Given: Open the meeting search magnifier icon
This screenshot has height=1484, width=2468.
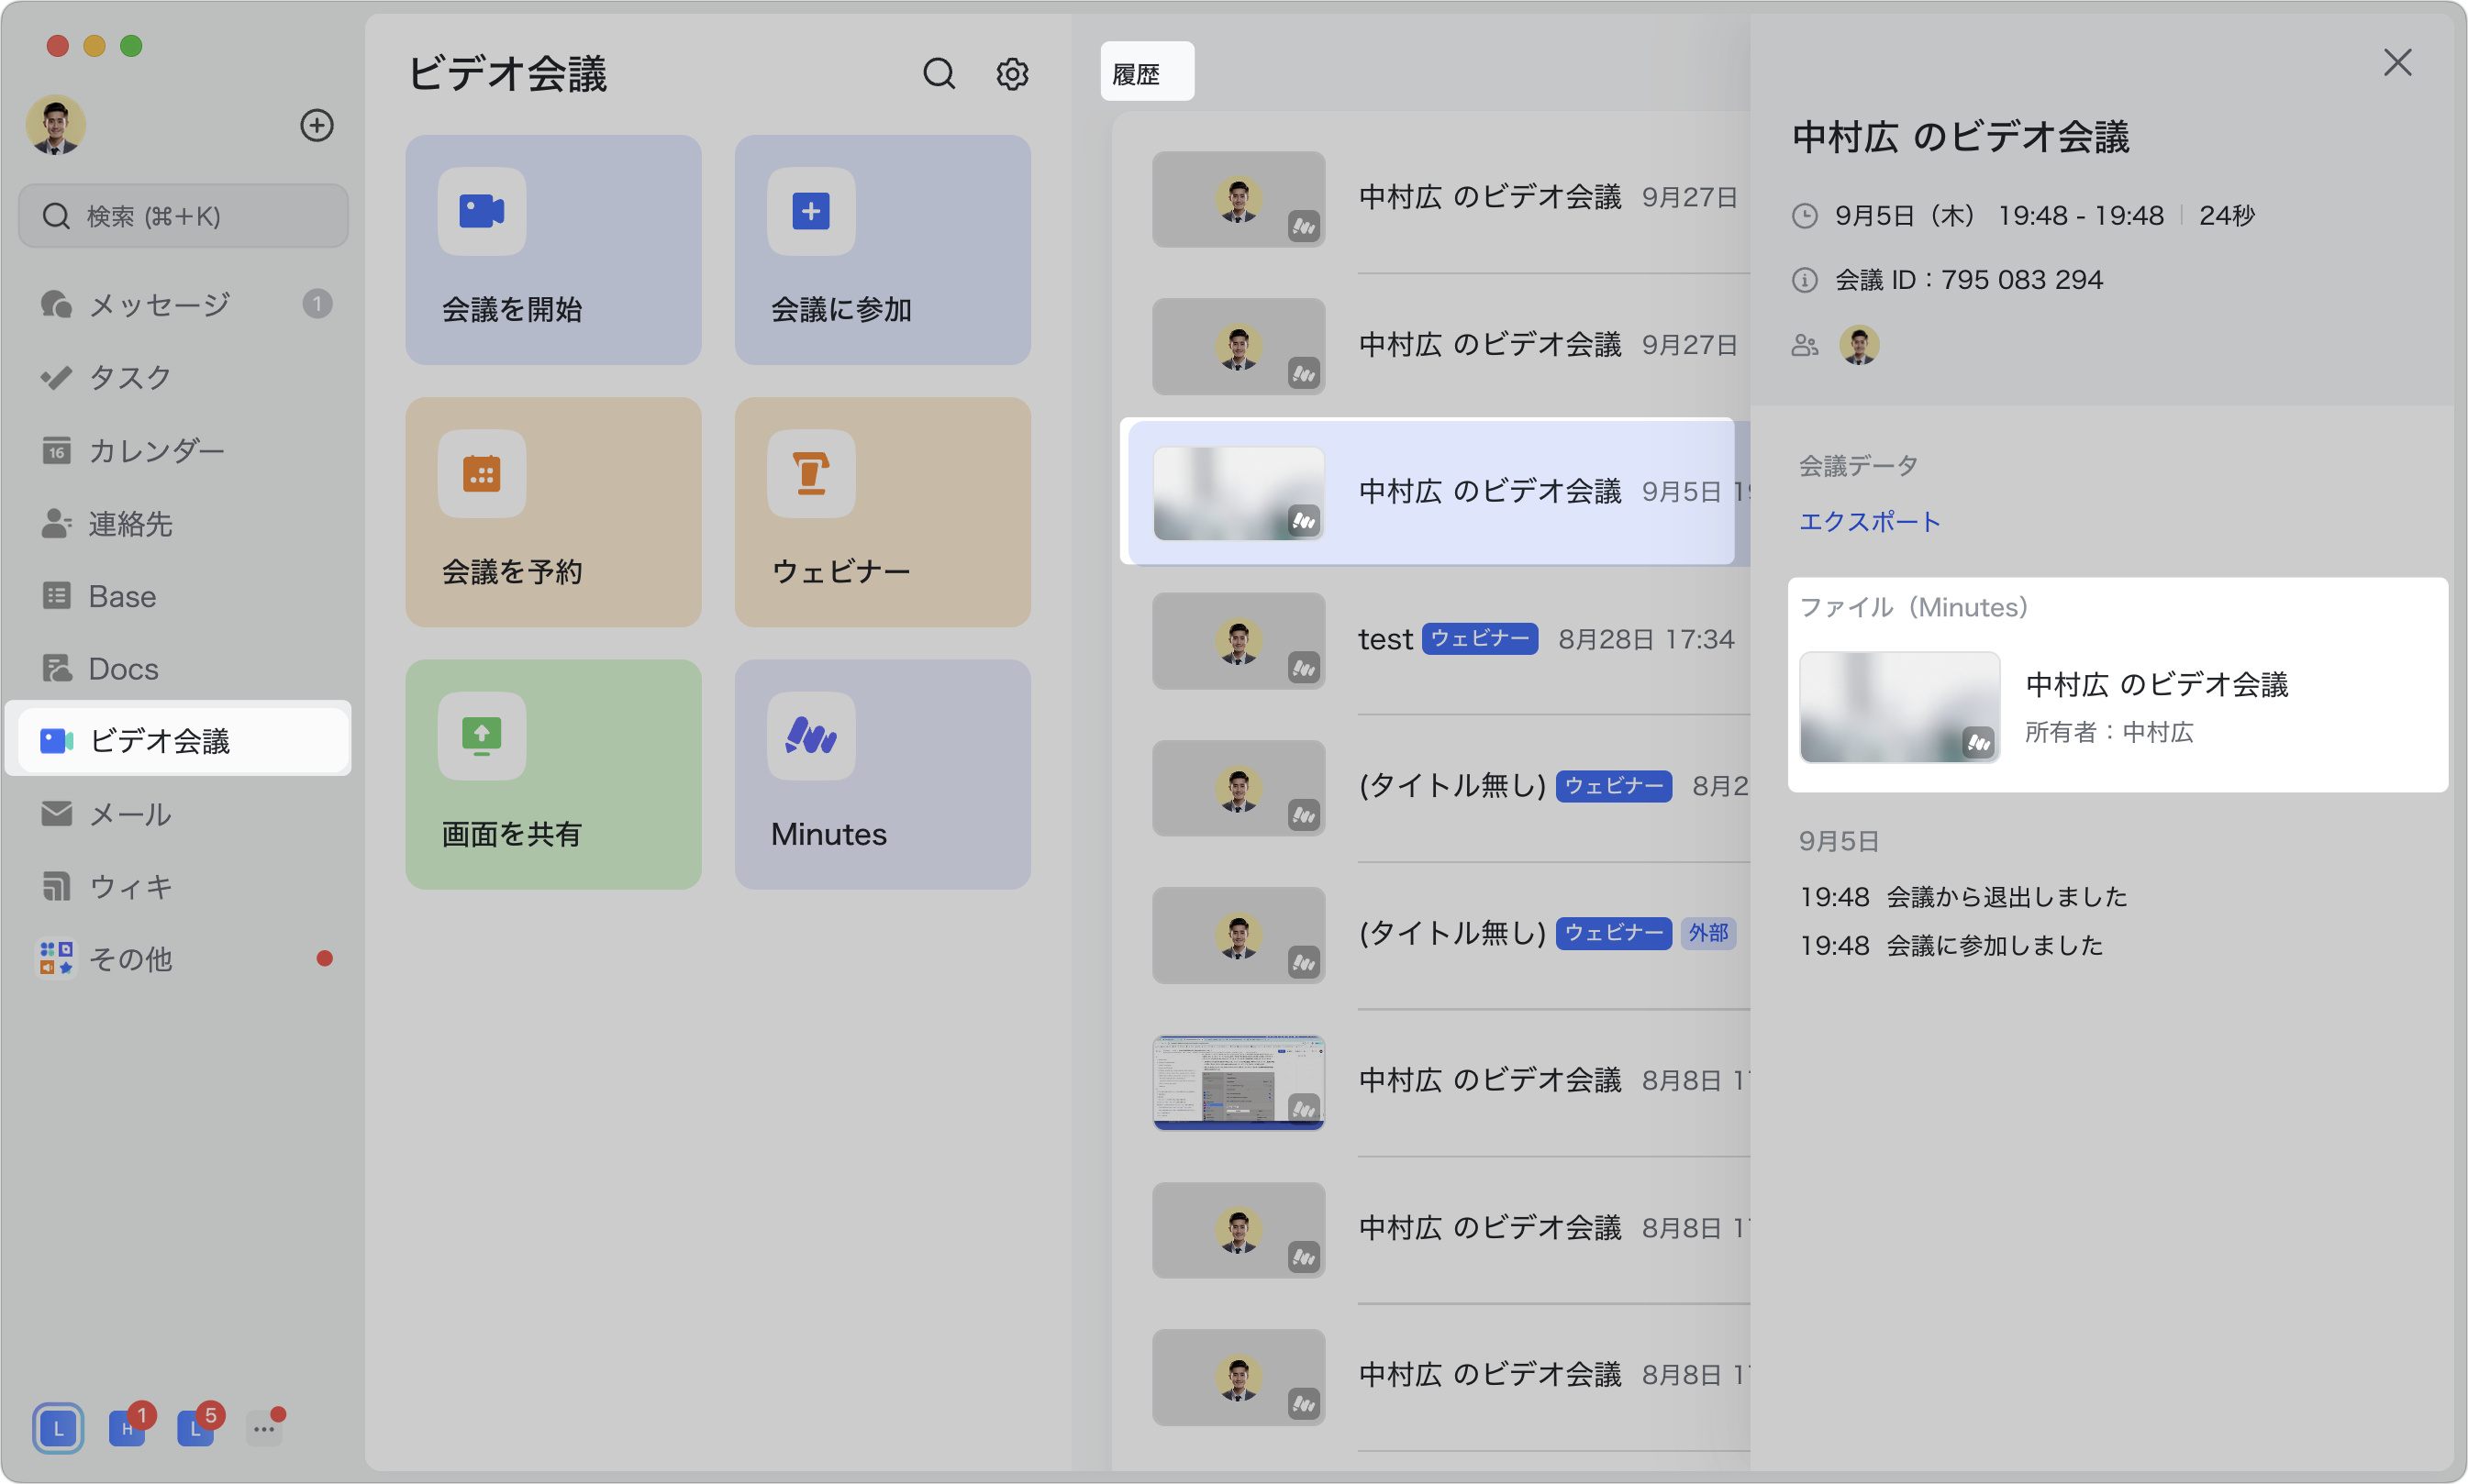Looking at the screenshot, I should coord(938,73).
